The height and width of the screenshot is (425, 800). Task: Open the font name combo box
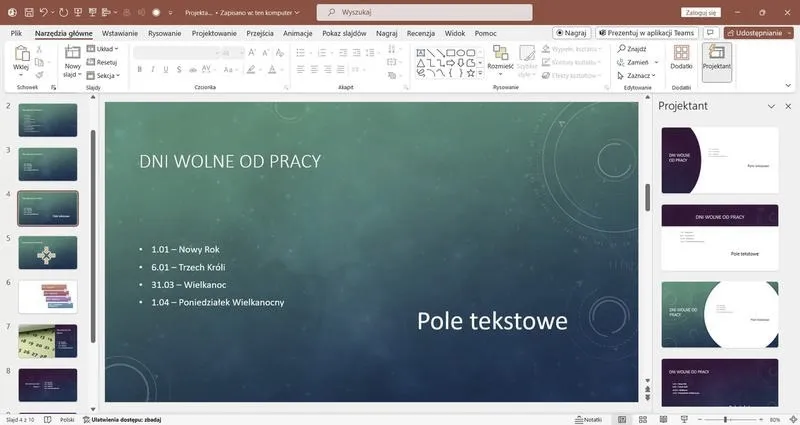[x=177, y=53]
